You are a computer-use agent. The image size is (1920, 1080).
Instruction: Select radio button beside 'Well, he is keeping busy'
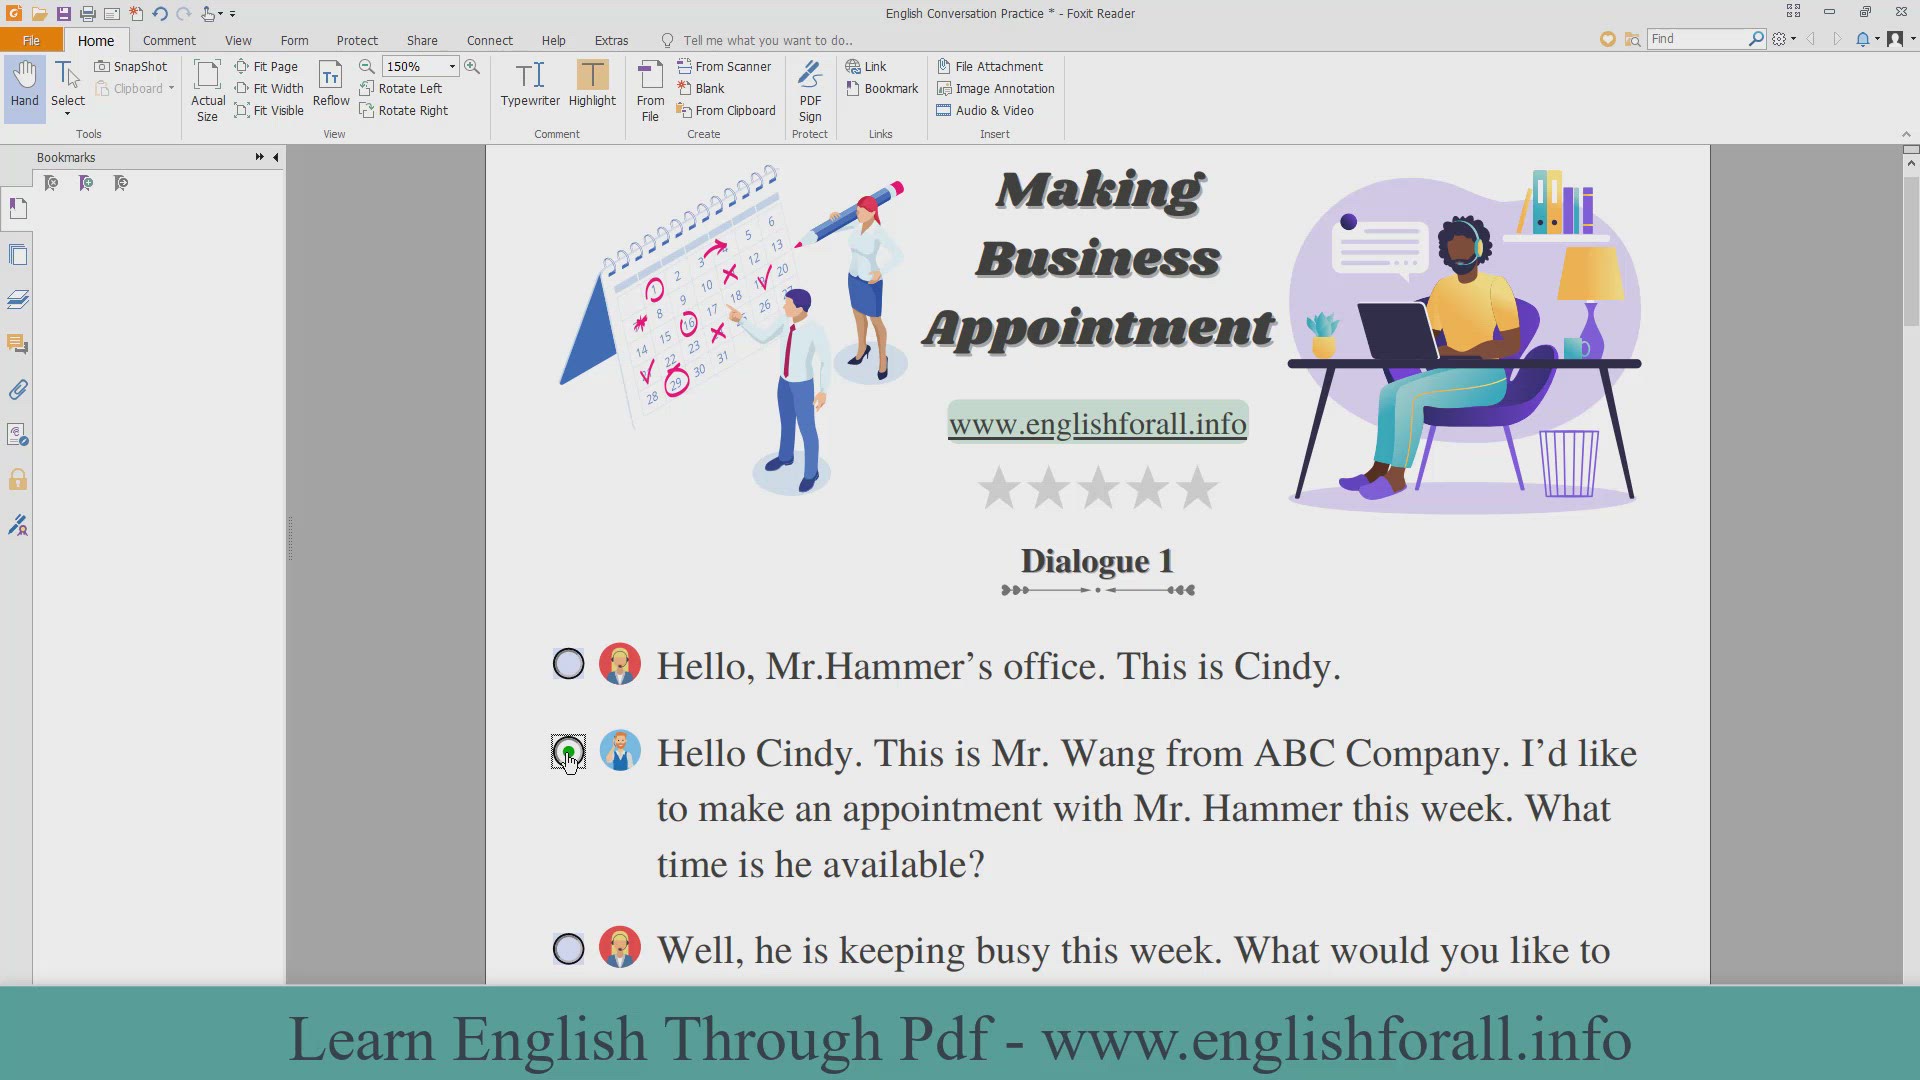coord(569,949)
